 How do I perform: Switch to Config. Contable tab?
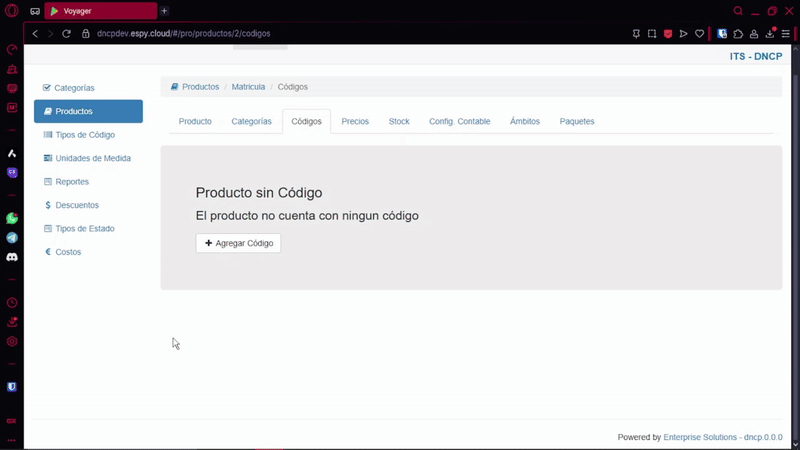pyautogui.click(x=460, y=121)
